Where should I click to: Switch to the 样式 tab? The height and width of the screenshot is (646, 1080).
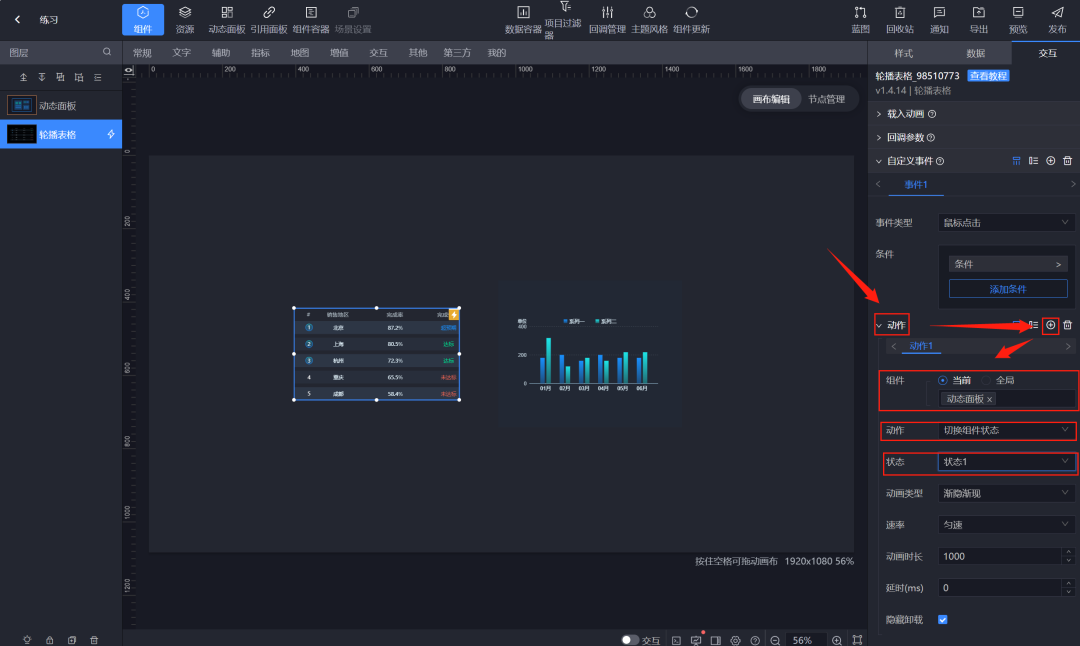pos(904,53)
